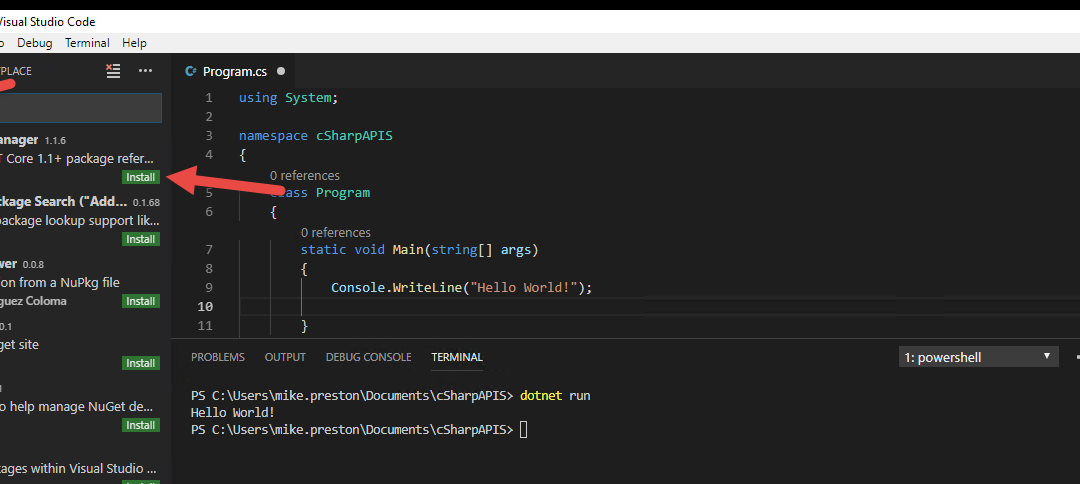Click 'Program' class name in editor
This screenshot has width=1080, height=484.
click(x=342, y=193)
